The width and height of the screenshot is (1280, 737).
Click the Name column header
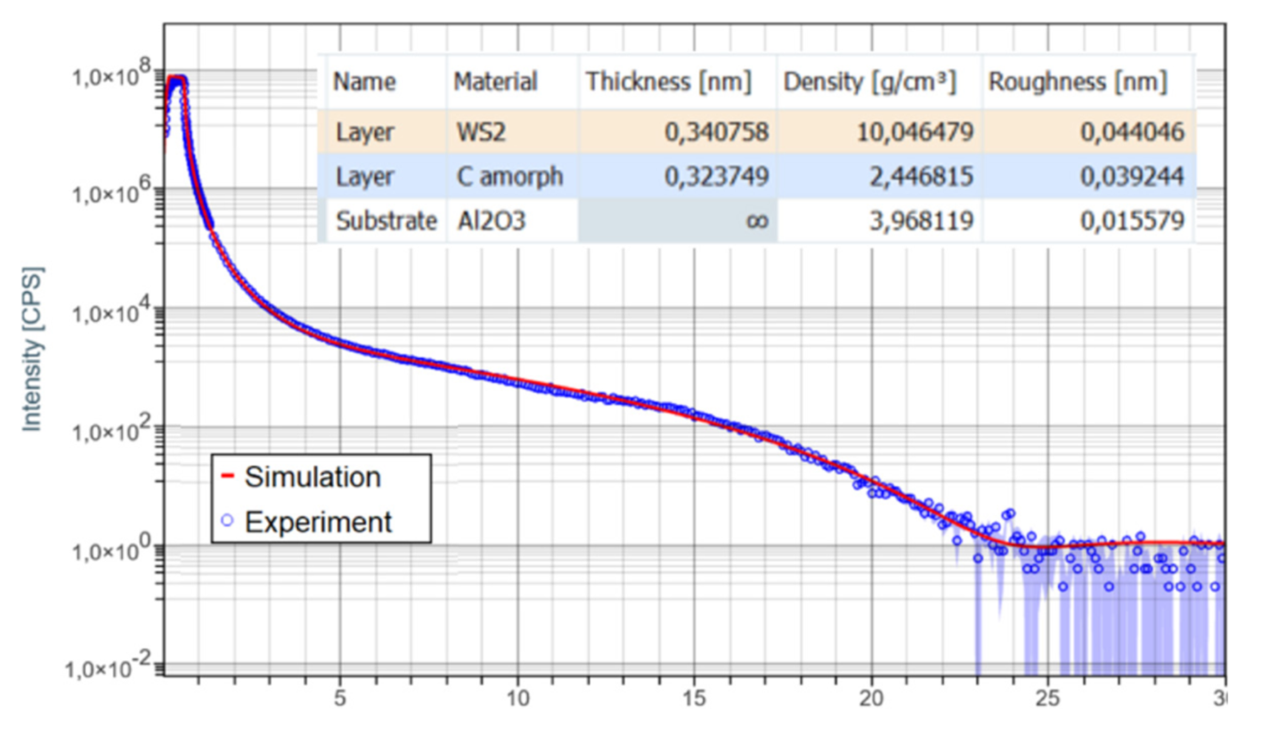coord(364,82)
